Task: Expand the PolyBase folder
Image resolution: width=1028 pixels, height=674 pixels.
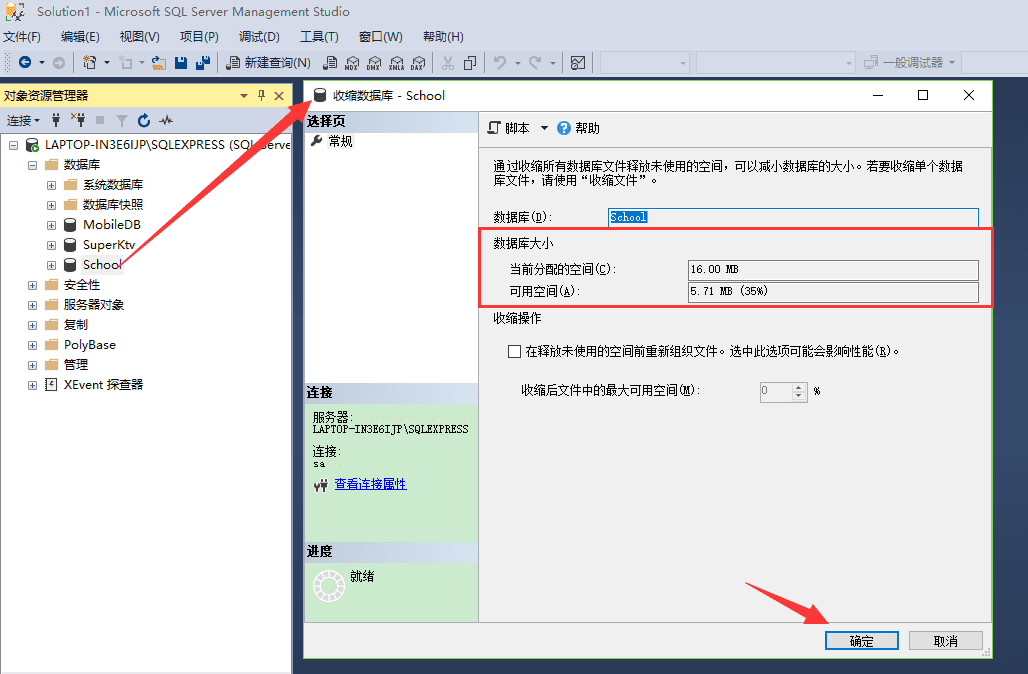Action: 32,345
